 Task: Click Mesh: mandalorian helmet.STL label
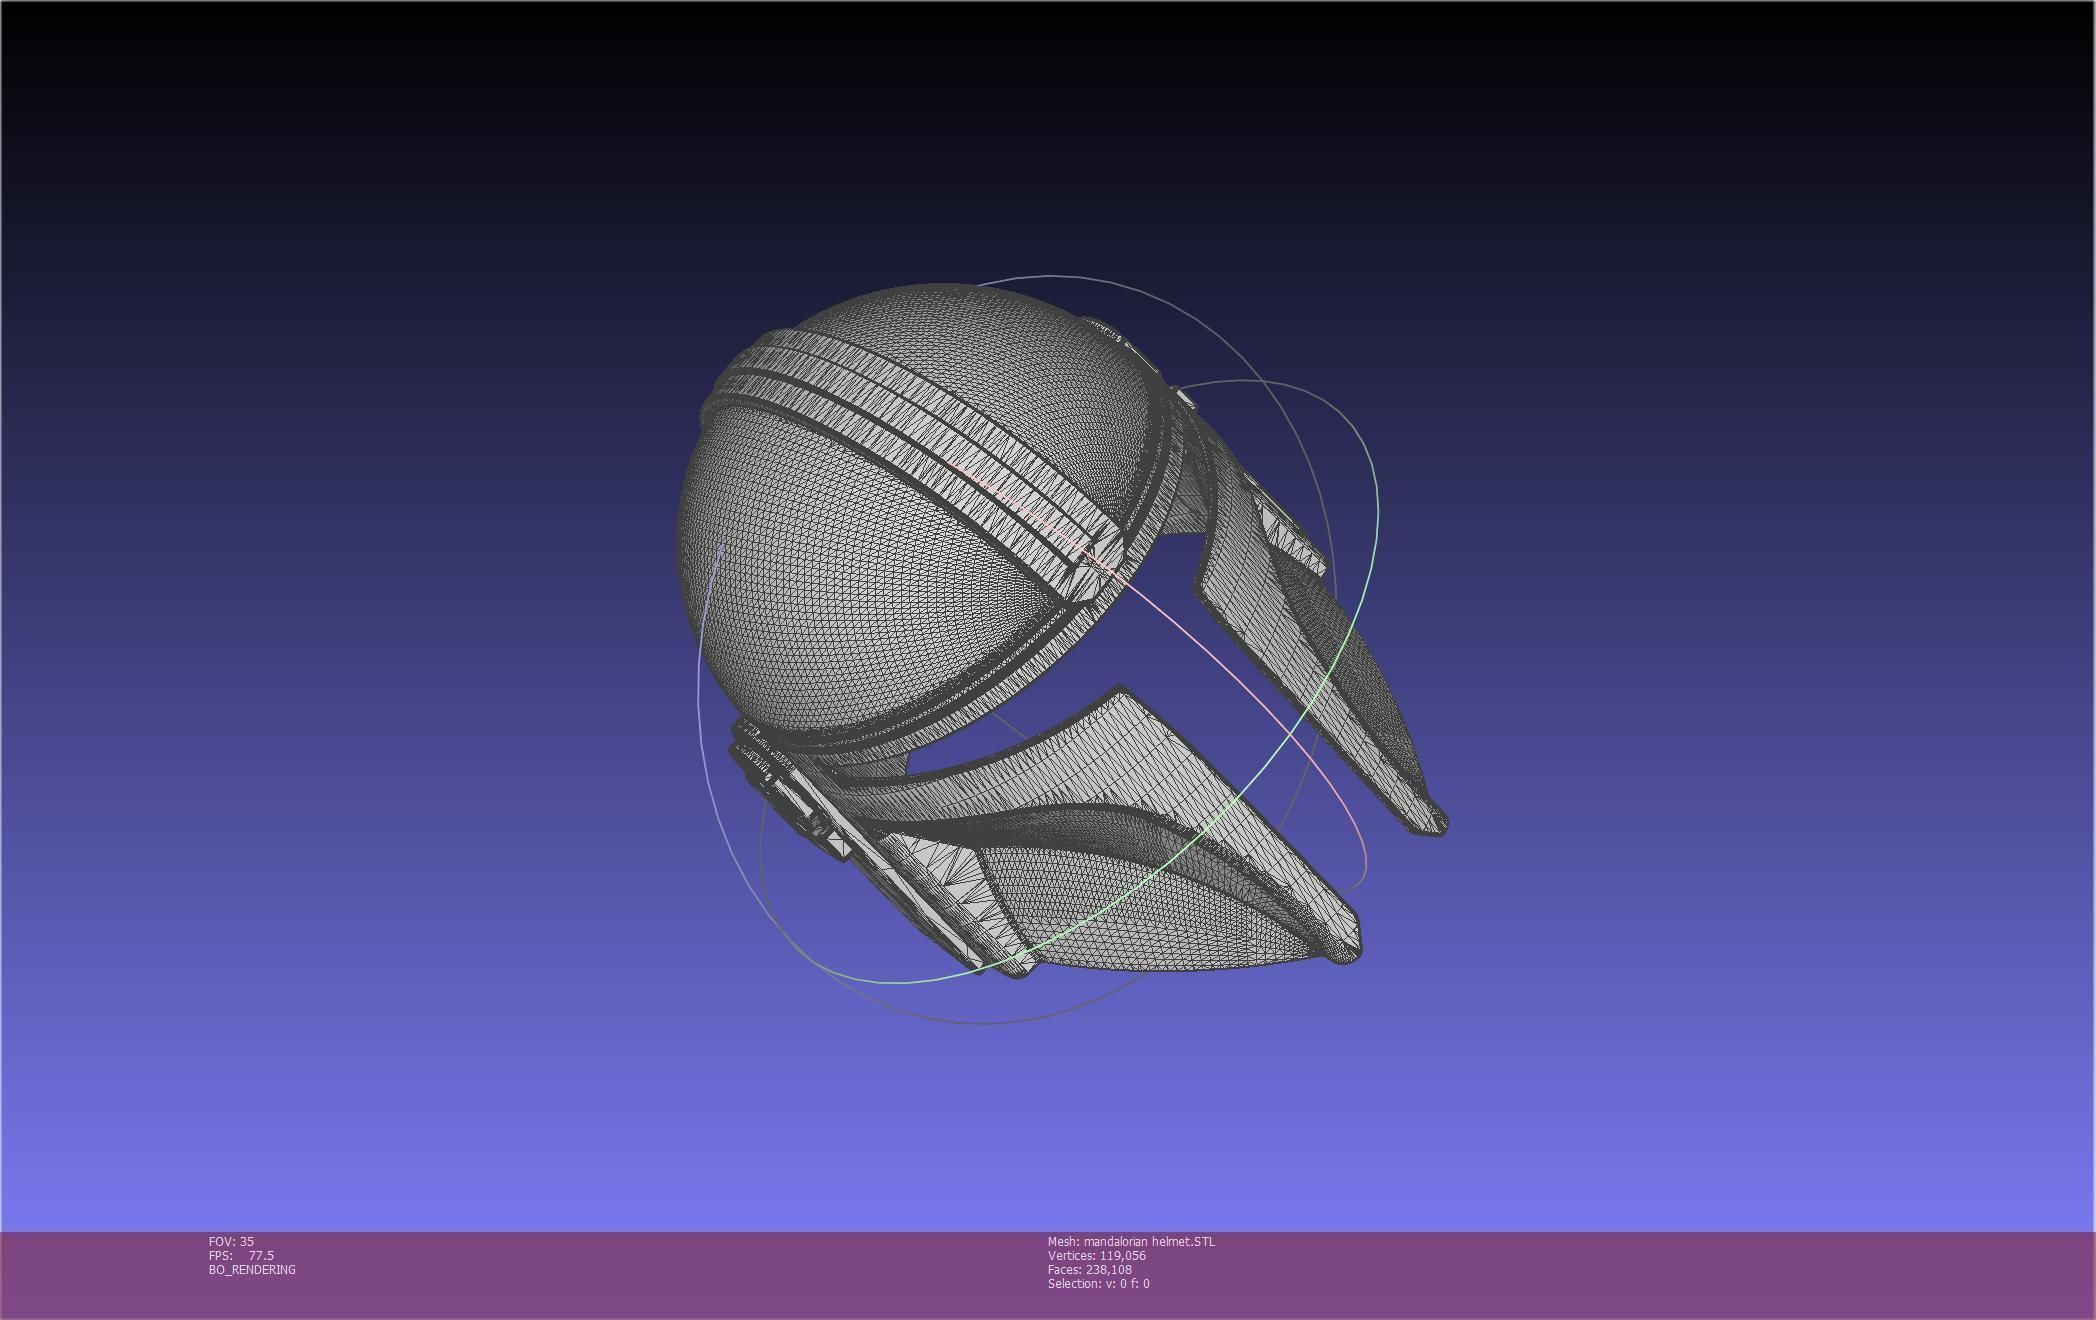(x=1131, y=1241)
